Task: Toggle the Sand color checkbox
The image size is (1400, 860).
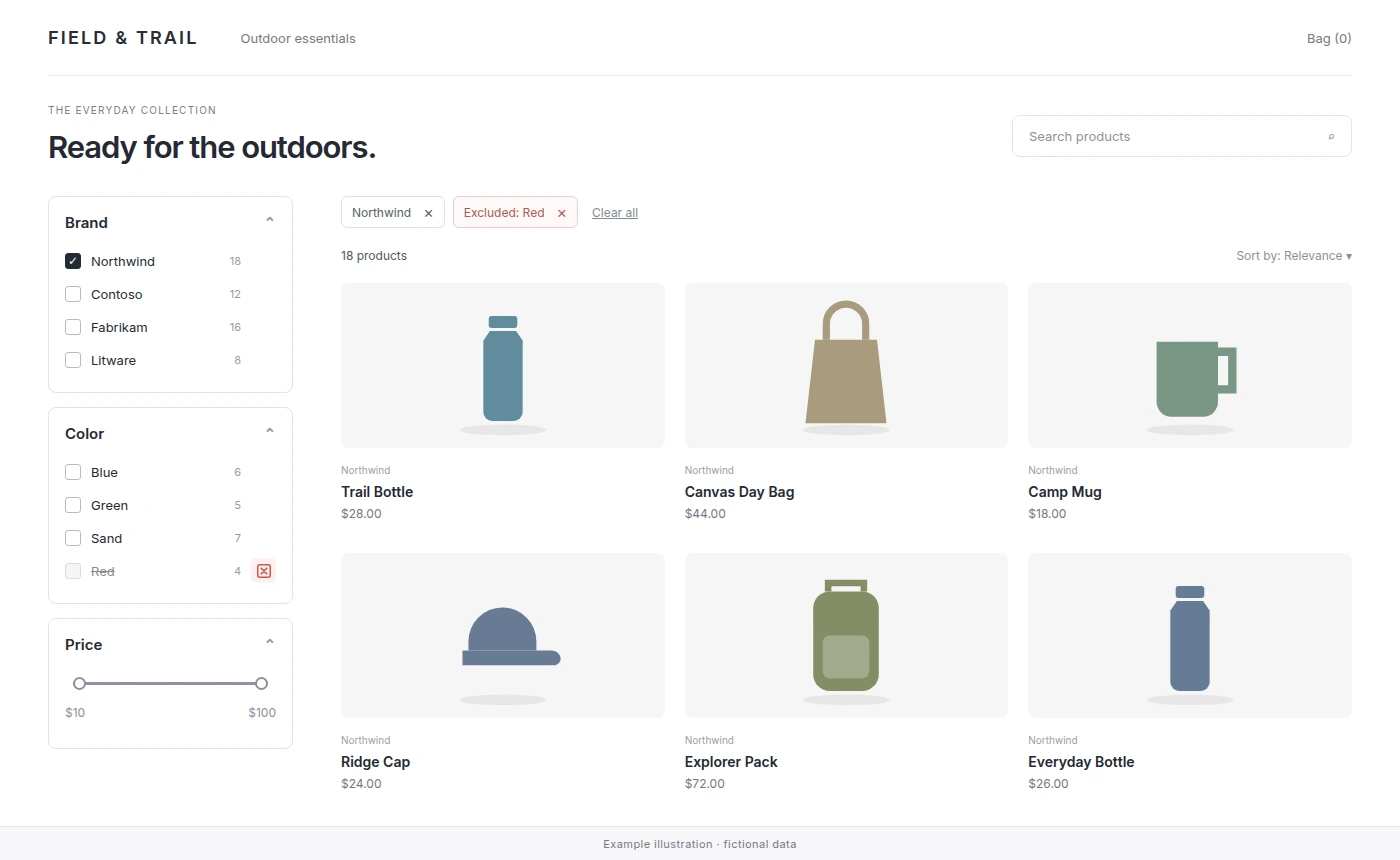Action: (73, 538)
